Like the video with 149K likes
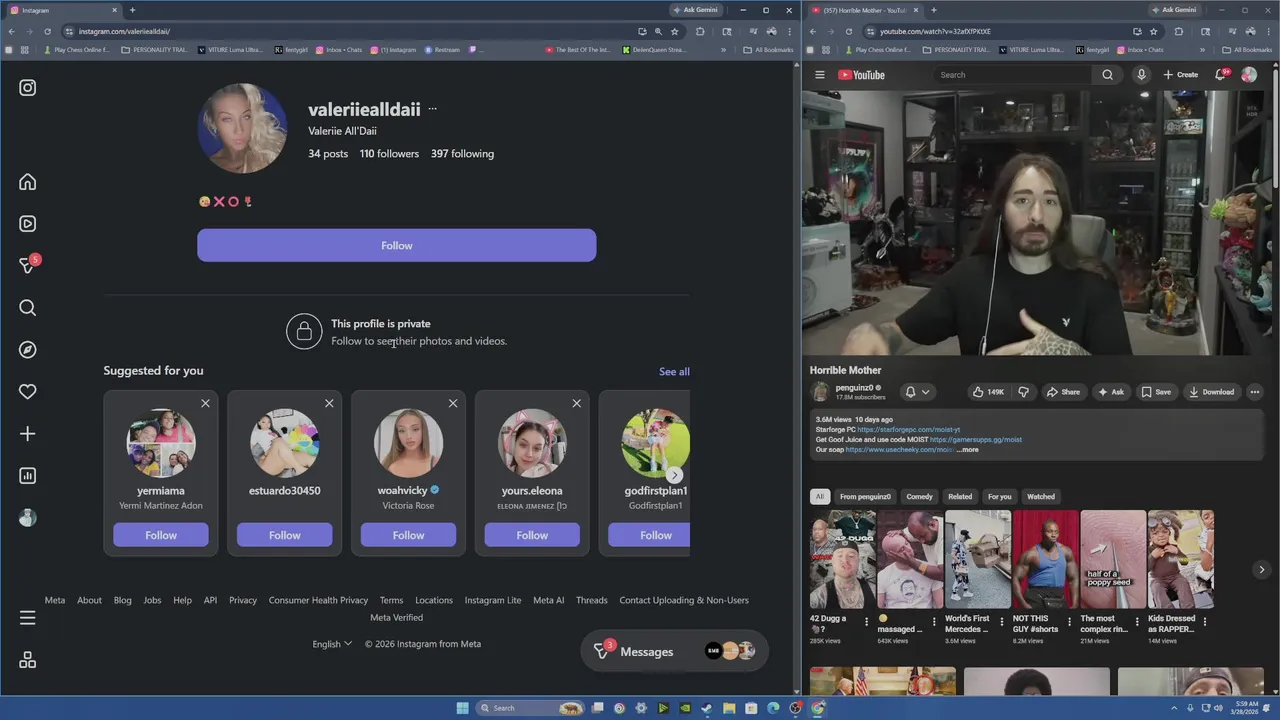The width and height of the screenshot is (1280, 720). pyautogui.click(x=988, y=392)
